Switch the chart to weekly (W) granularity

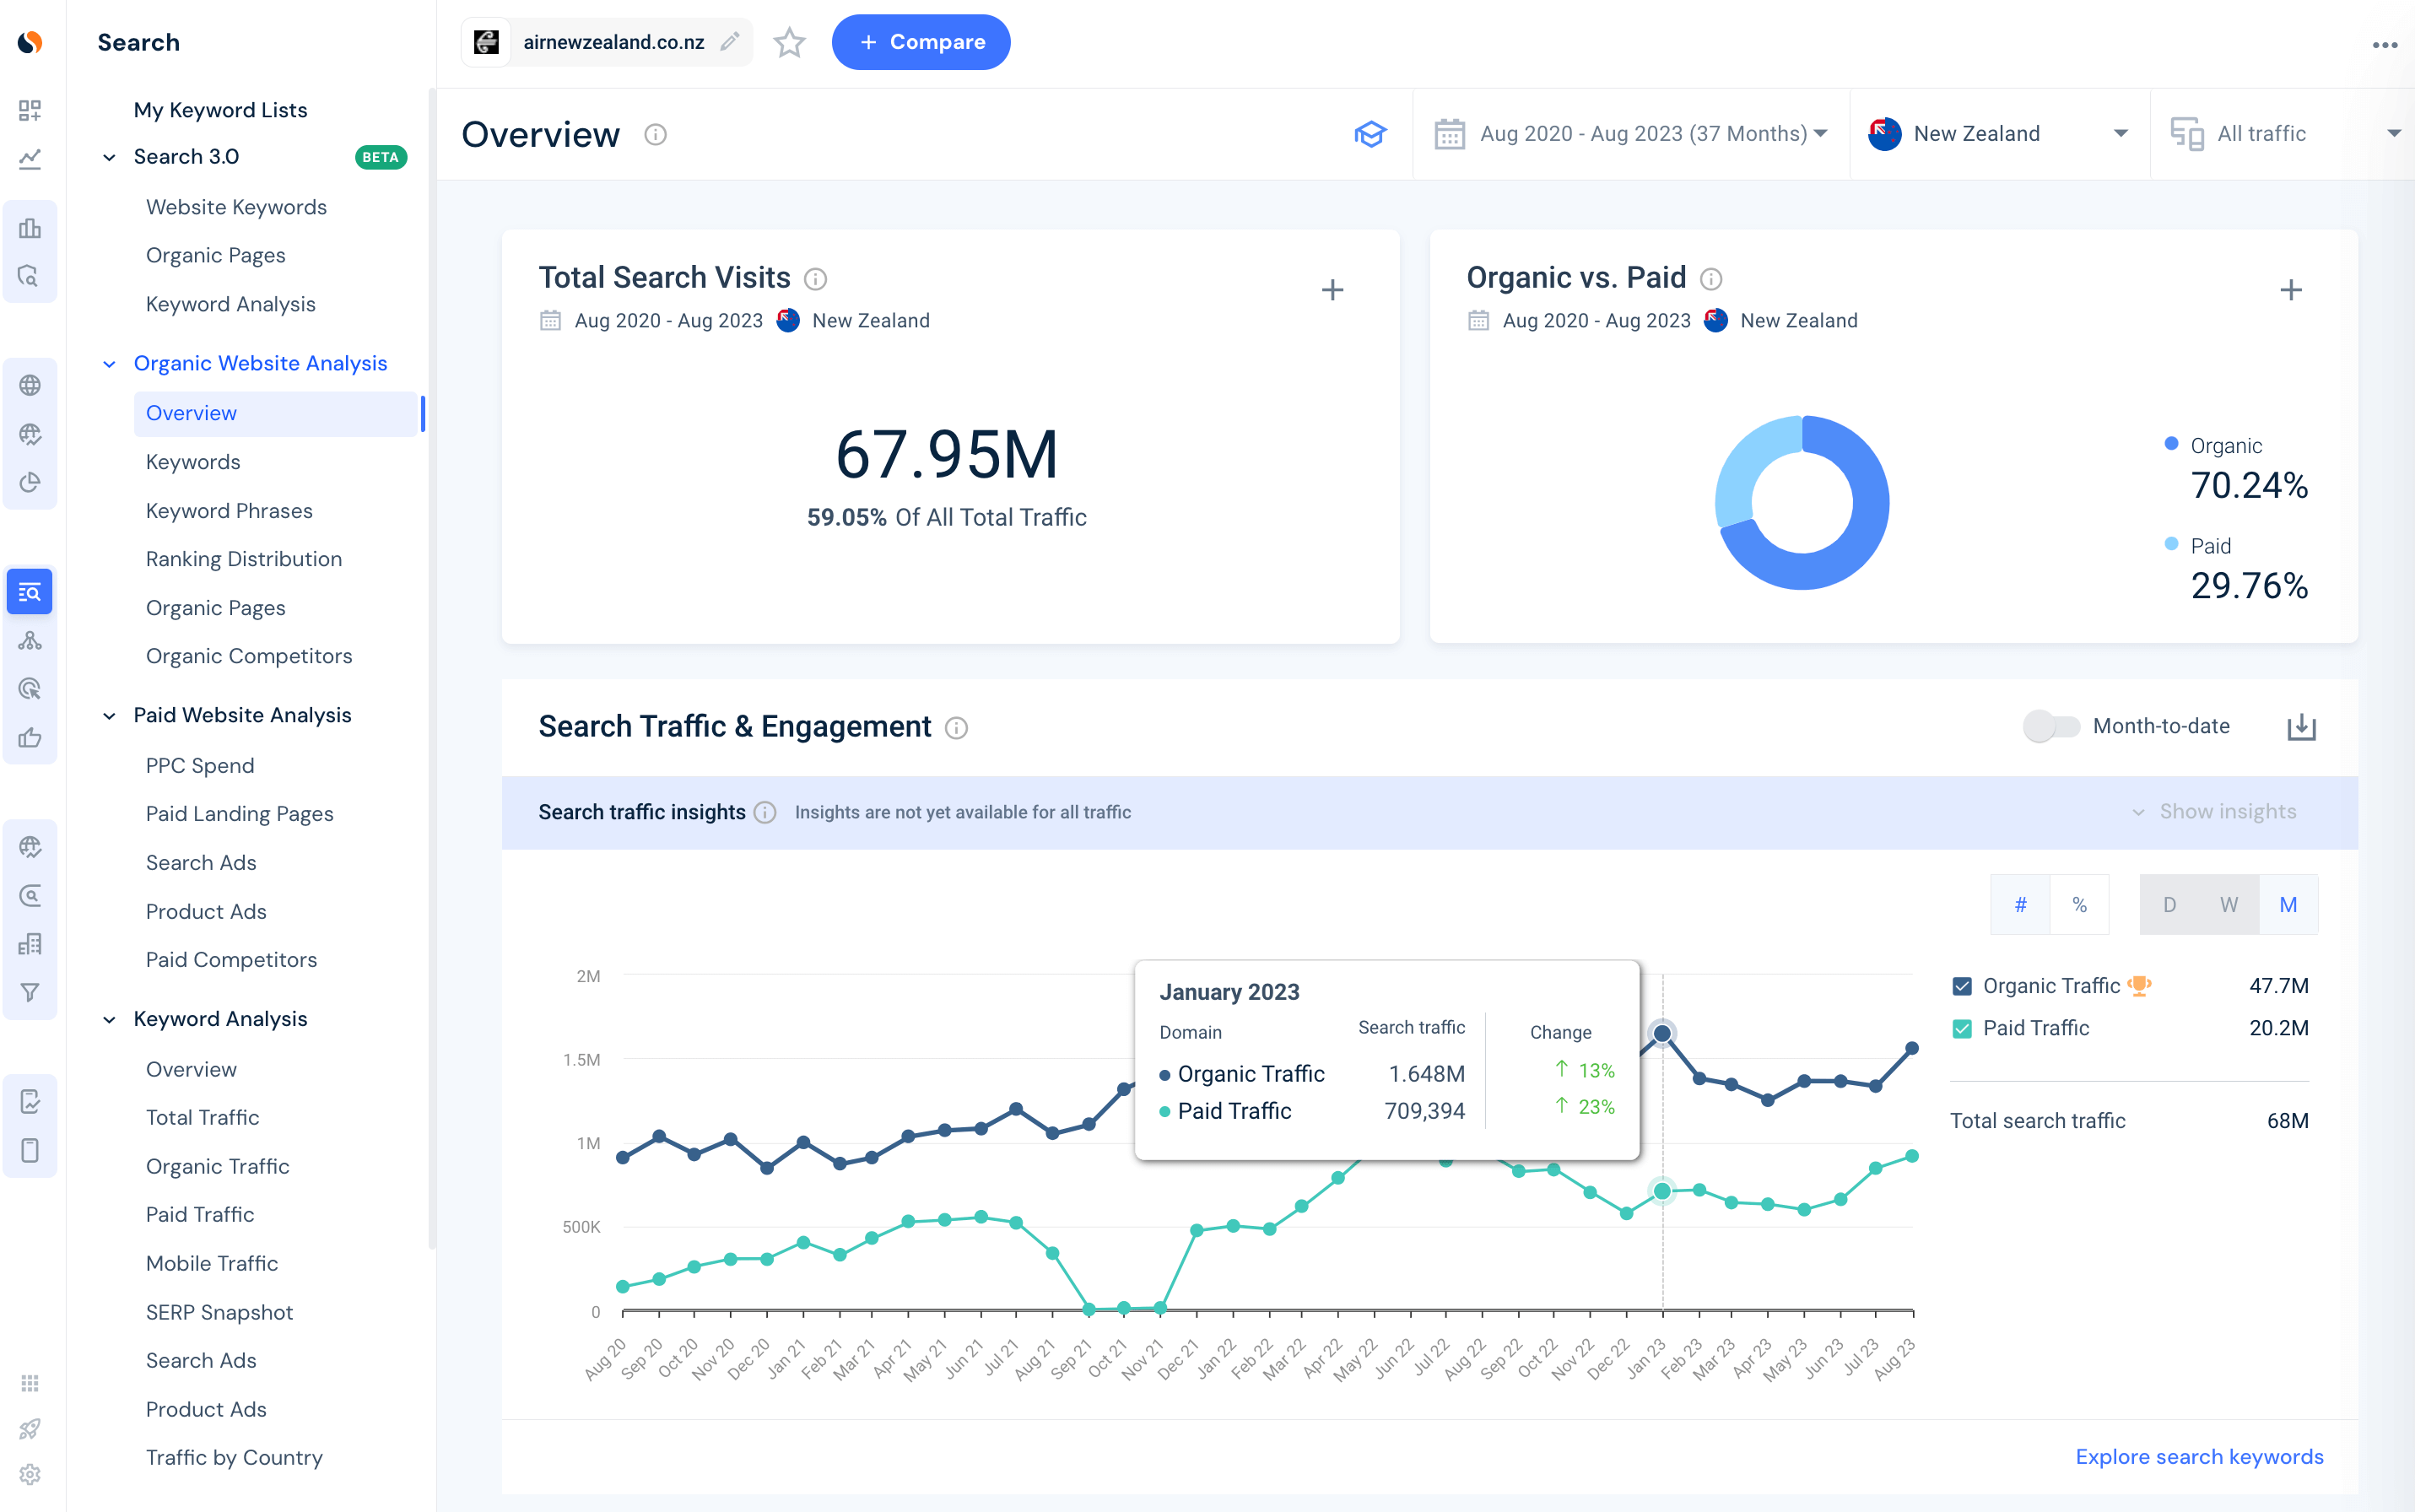click(2228, 904)
